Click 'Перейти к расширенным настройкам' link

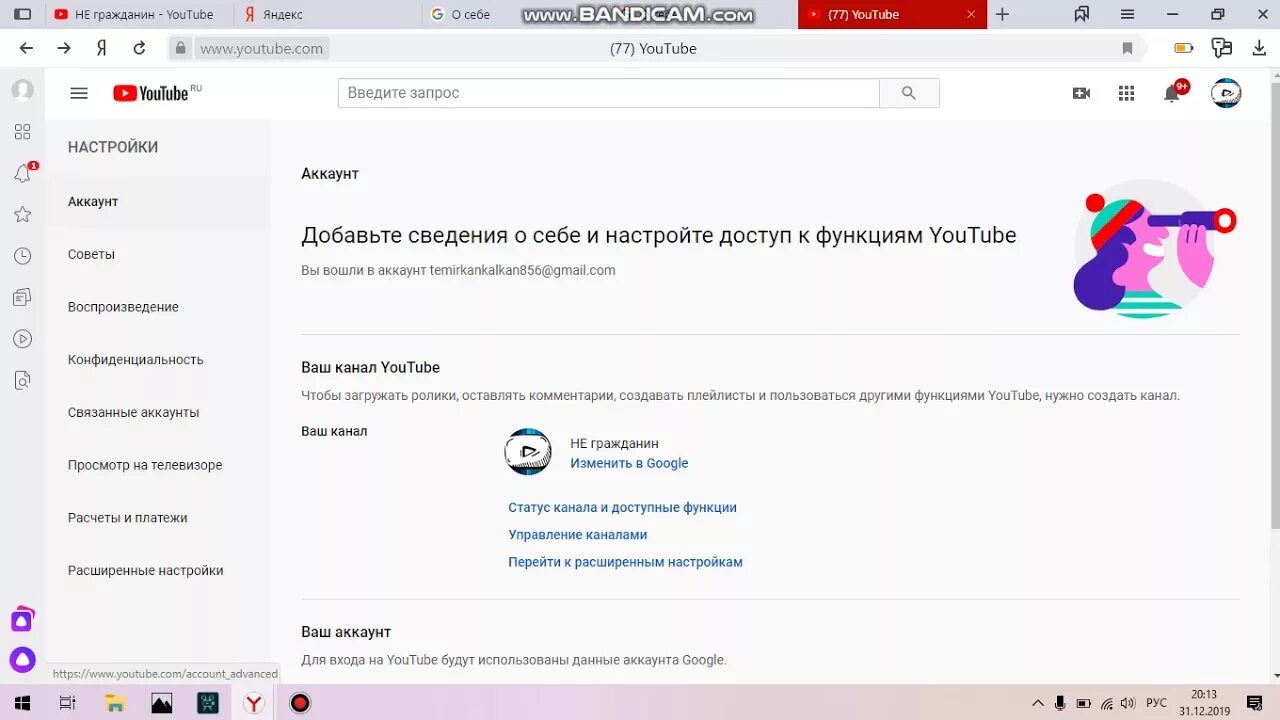tap(625, 562)
